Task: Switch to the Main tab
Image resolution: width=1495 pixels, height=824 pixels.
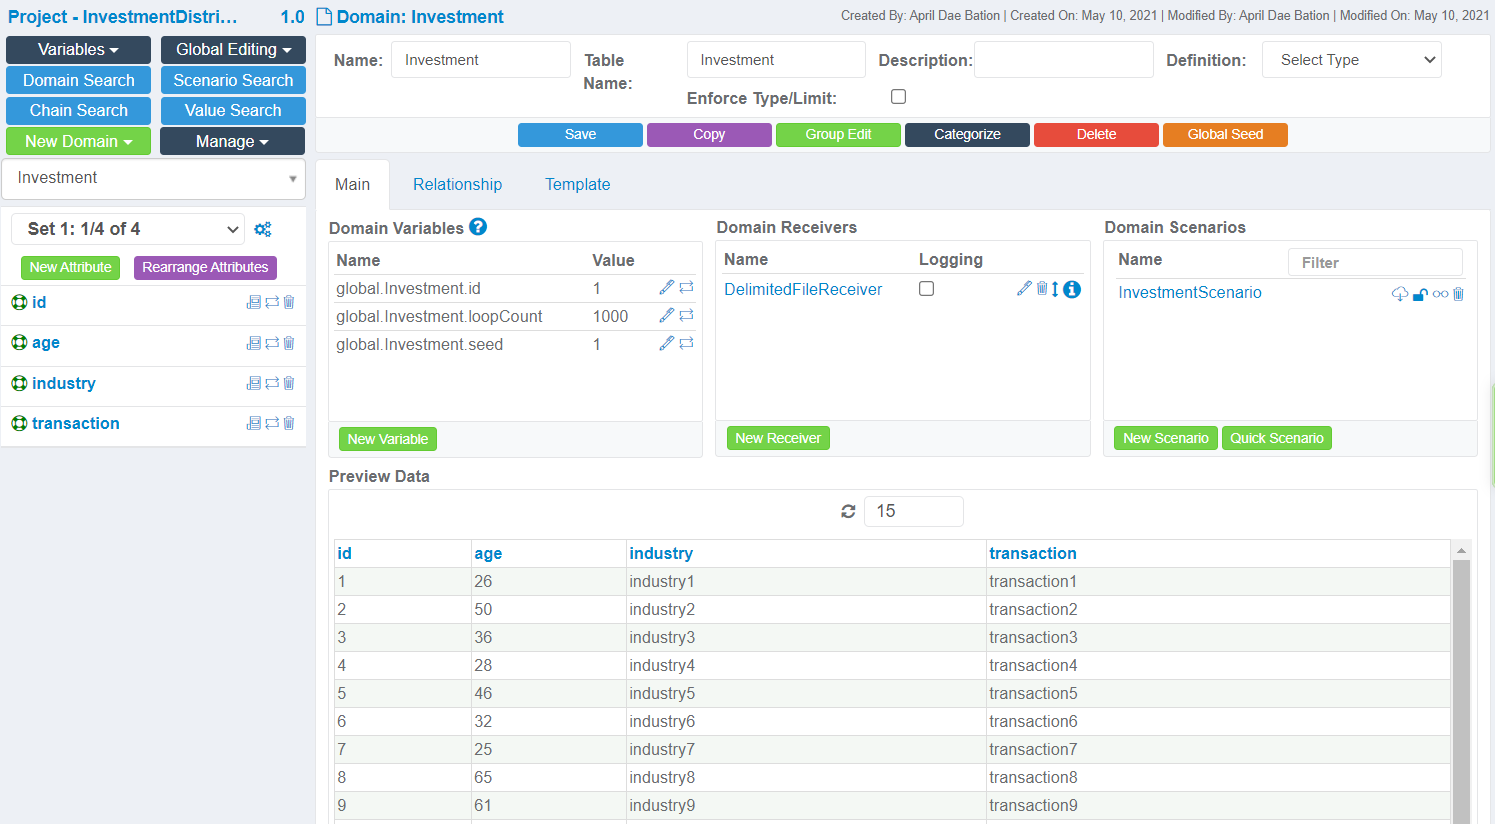Action: pyautogui.click(x=352, y=185)
